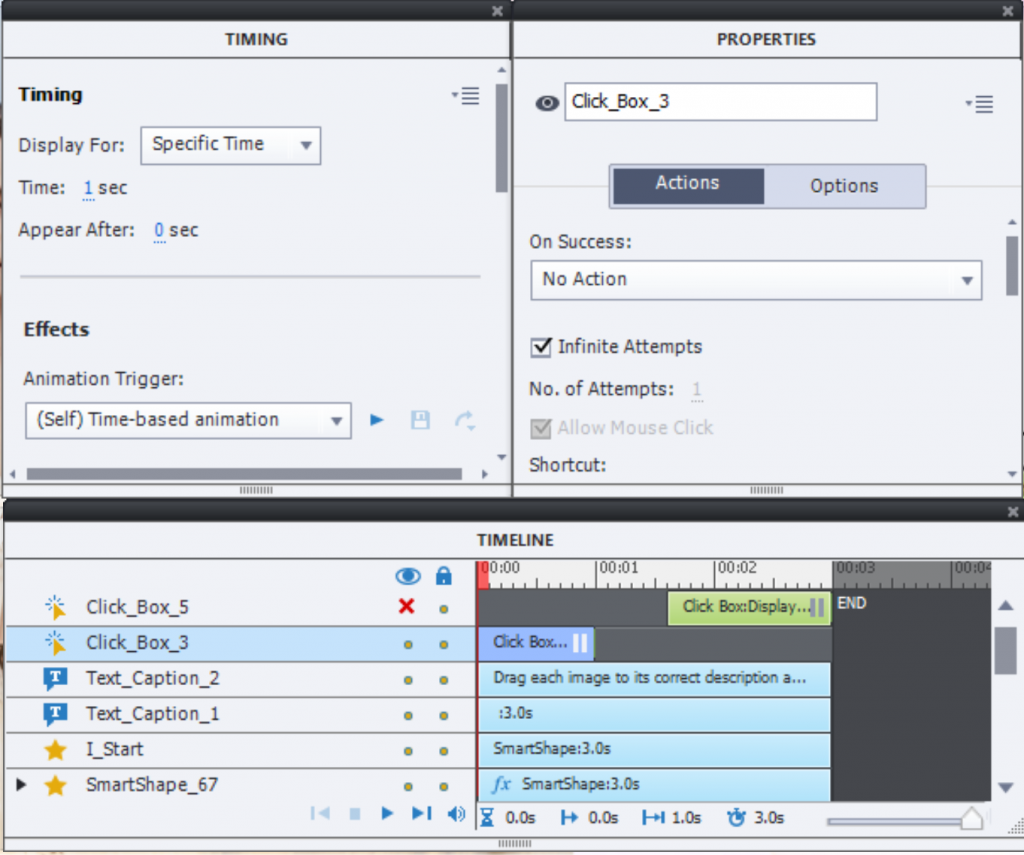Toggle visibility eye for Click_Box_3 in Properties
The height and width of the screenshot is (855, 1024).
[546, 103]
